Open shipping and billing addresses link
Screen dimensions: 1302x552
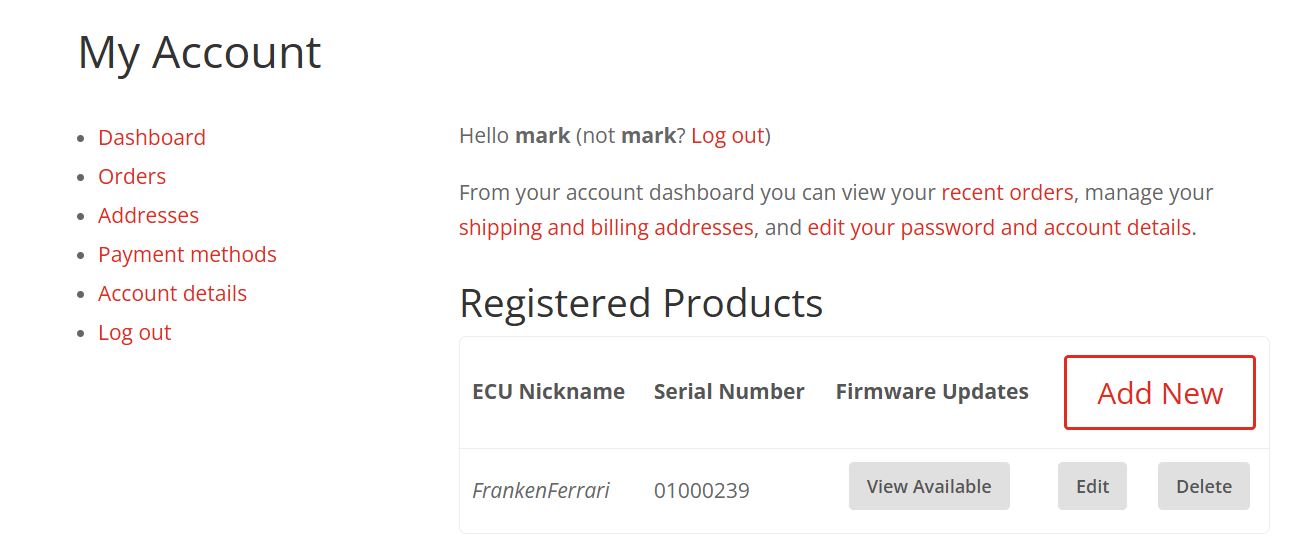pyautogui.click(x=606, y=227)
